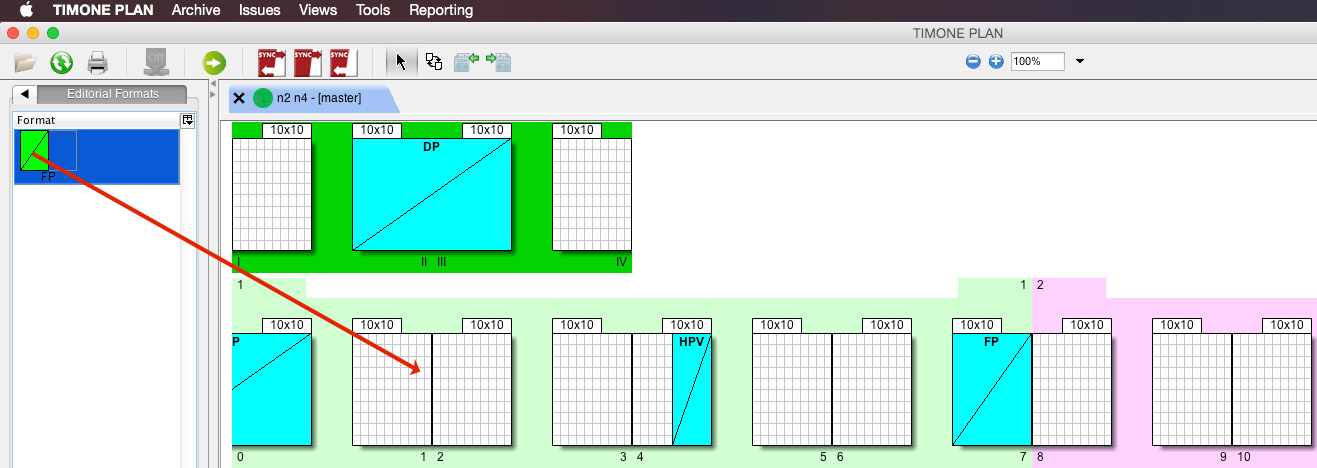Select page 9 in the page plan
This screenshot has height=468, width=1317.
[x=1192, y=389]
